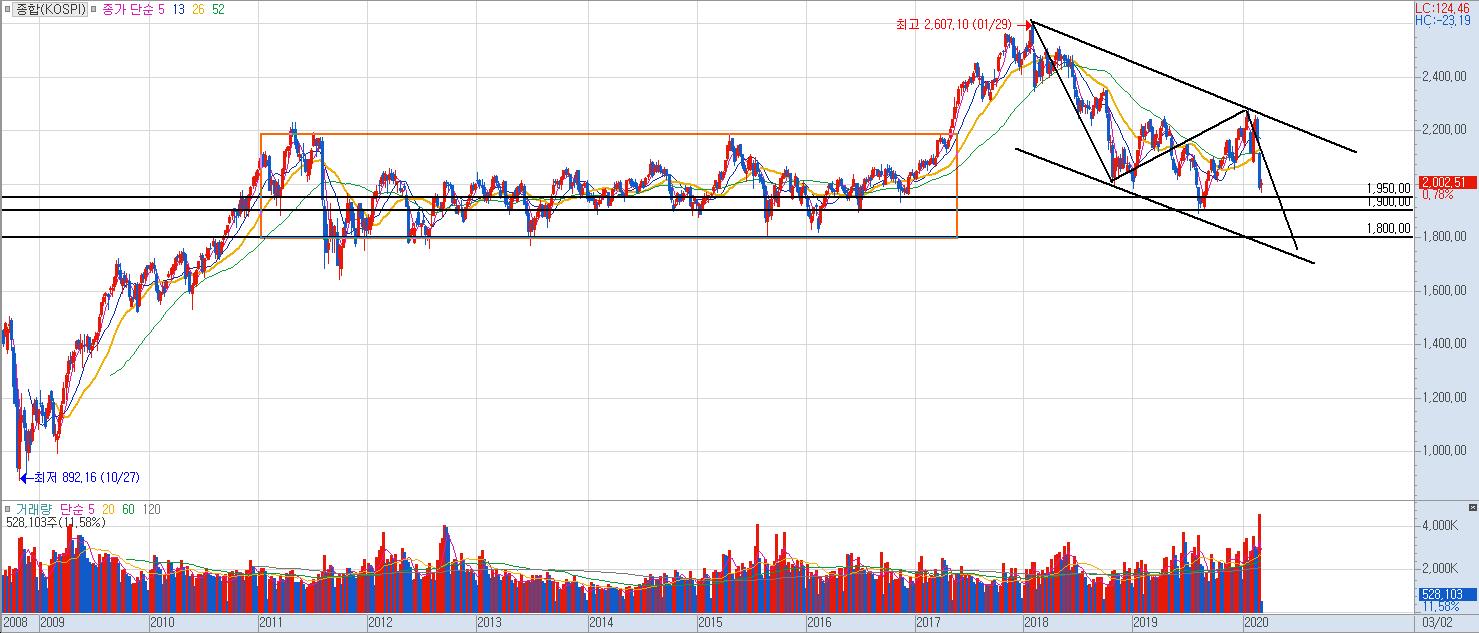Click the 528,103주(11.58%) volume readout

pos(54,522)
